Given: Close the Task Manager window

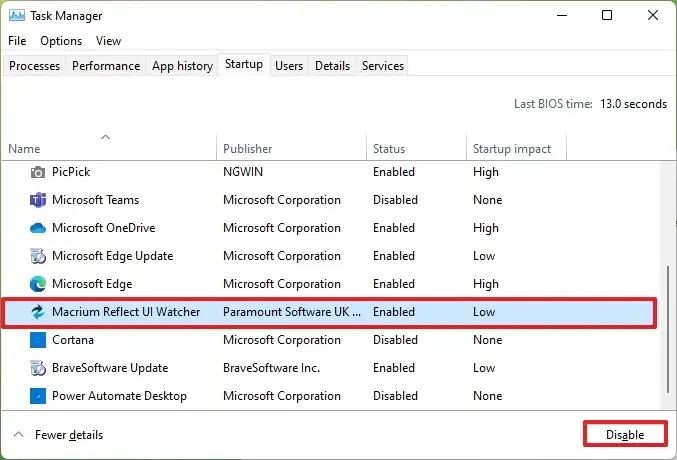Looking at the screenshot, I should coord(653,16).
